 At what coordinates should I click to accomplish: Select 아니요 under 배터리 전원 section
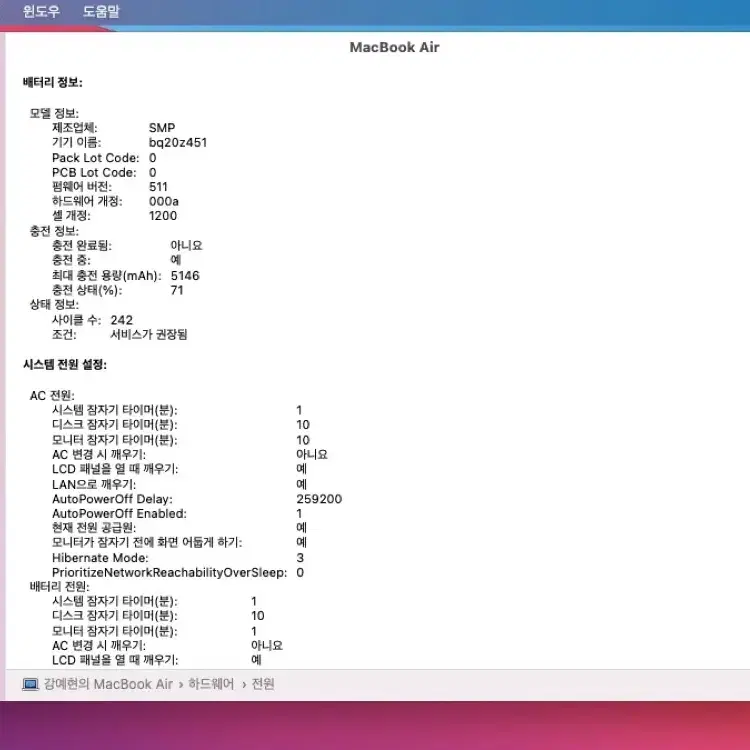(267, 645)
